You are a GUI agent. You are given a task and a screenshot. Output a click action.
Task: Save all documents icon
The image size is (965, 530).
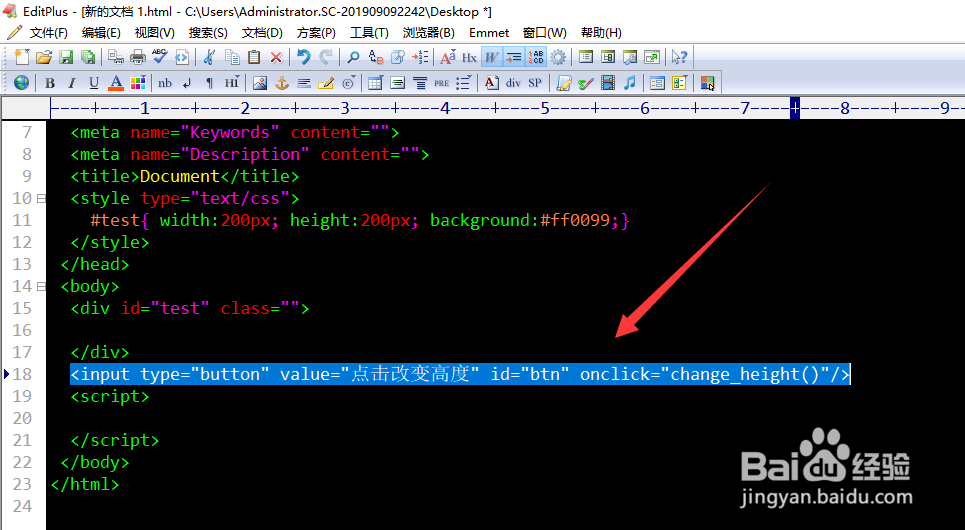pos(88,57)
